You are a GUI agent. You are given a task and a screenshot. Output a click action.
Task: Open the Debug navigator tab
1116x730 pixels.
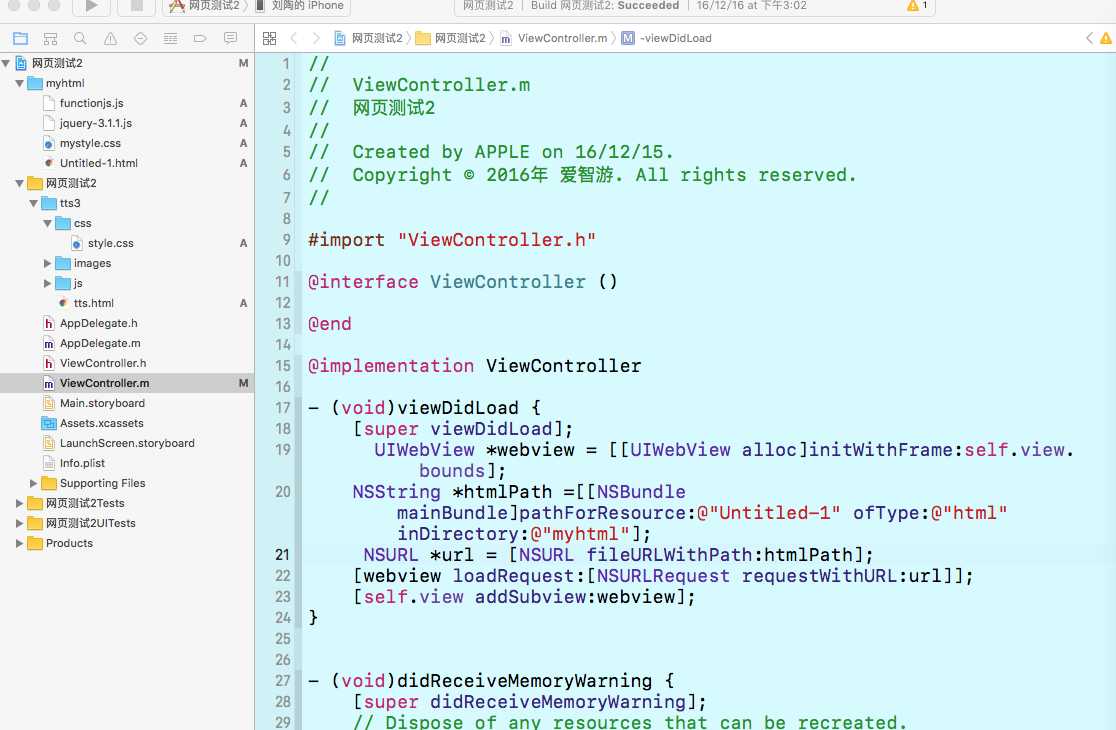pyautogui.click(x=170, y=38)
